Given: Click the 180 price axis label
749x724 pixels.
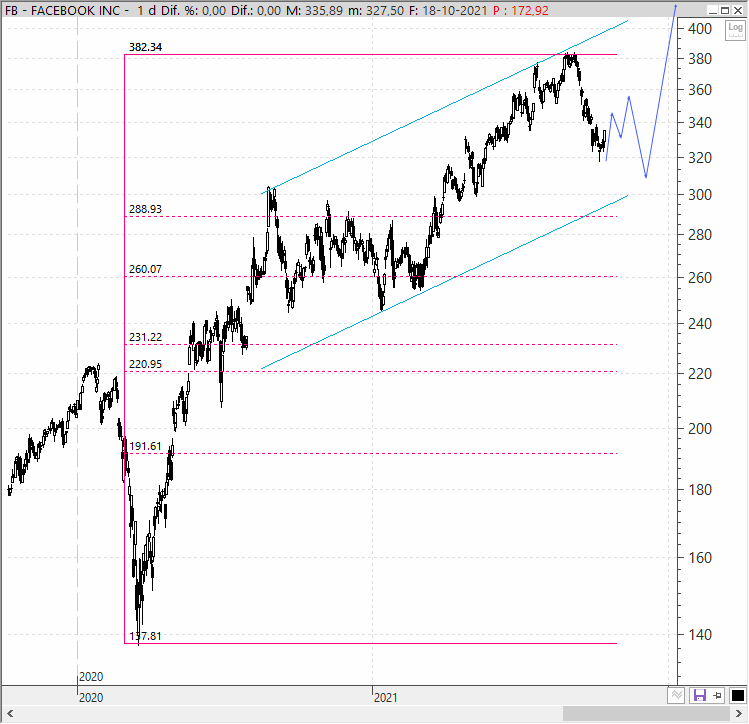Looking at the screenshot, I should click(x=700, y=490).
